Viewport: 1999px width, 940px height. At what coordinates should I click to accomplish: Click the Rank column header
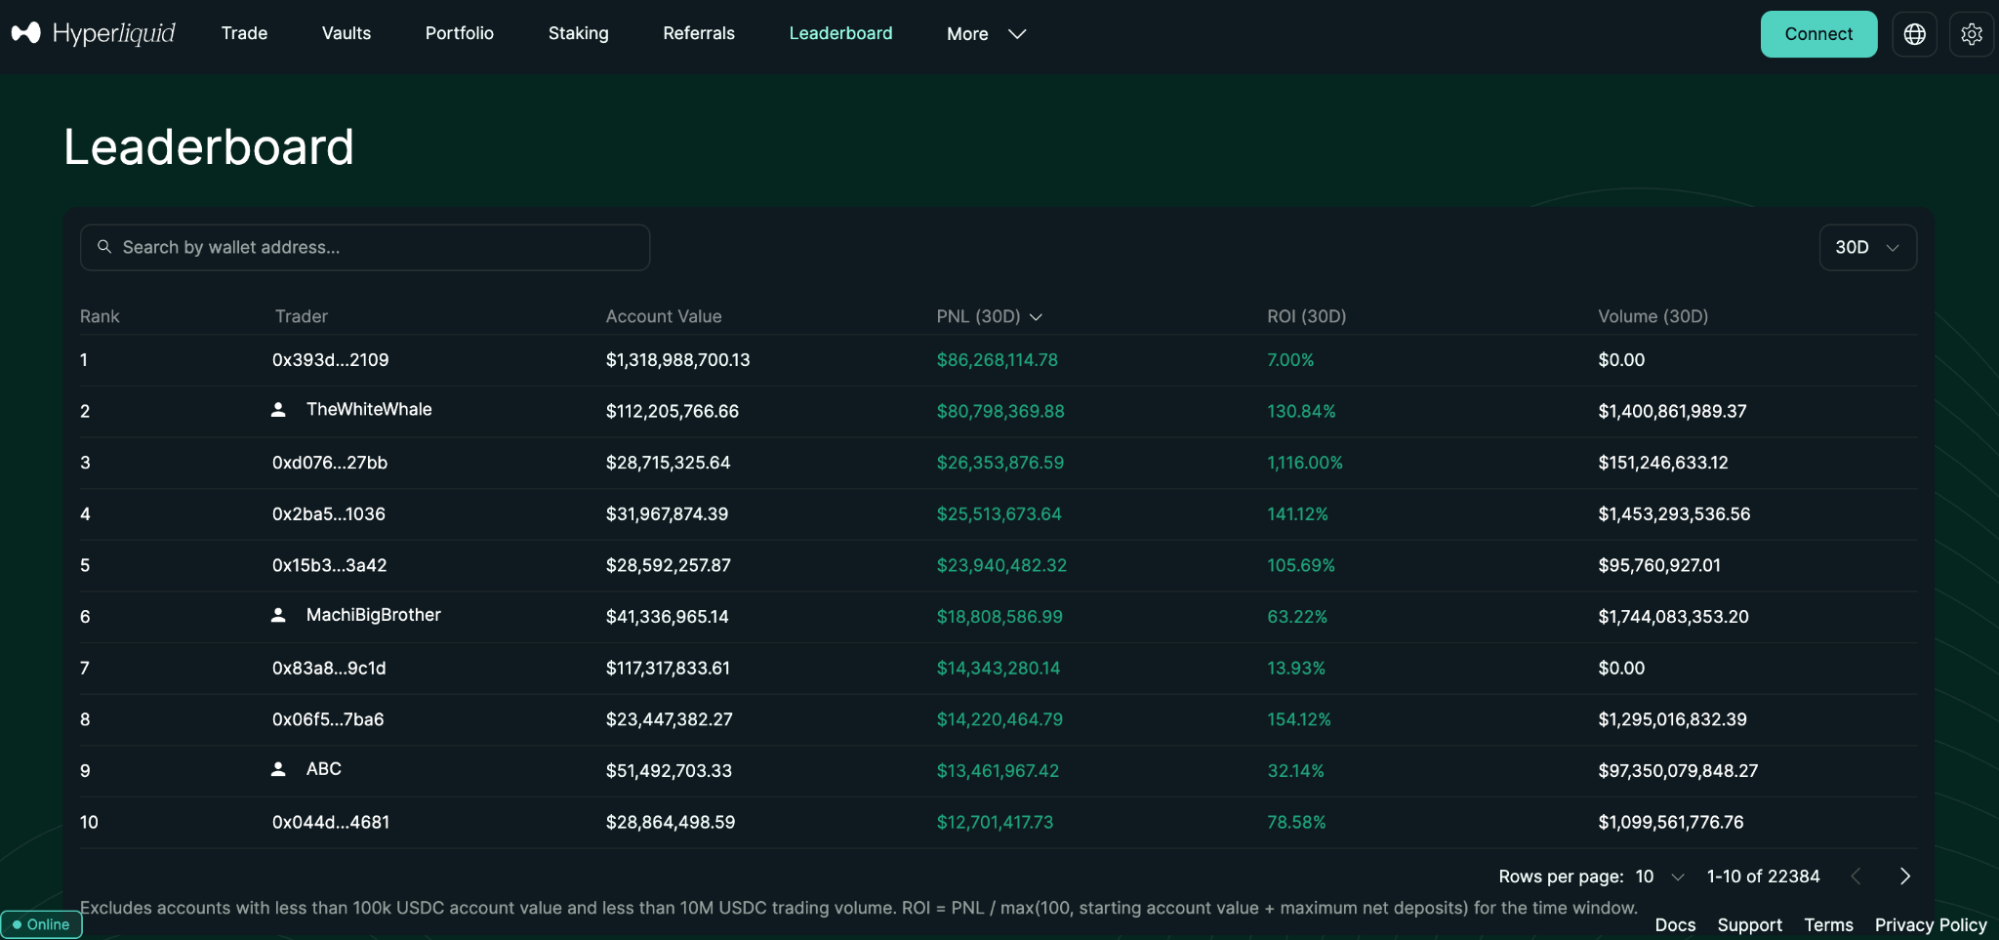(99, 316)
